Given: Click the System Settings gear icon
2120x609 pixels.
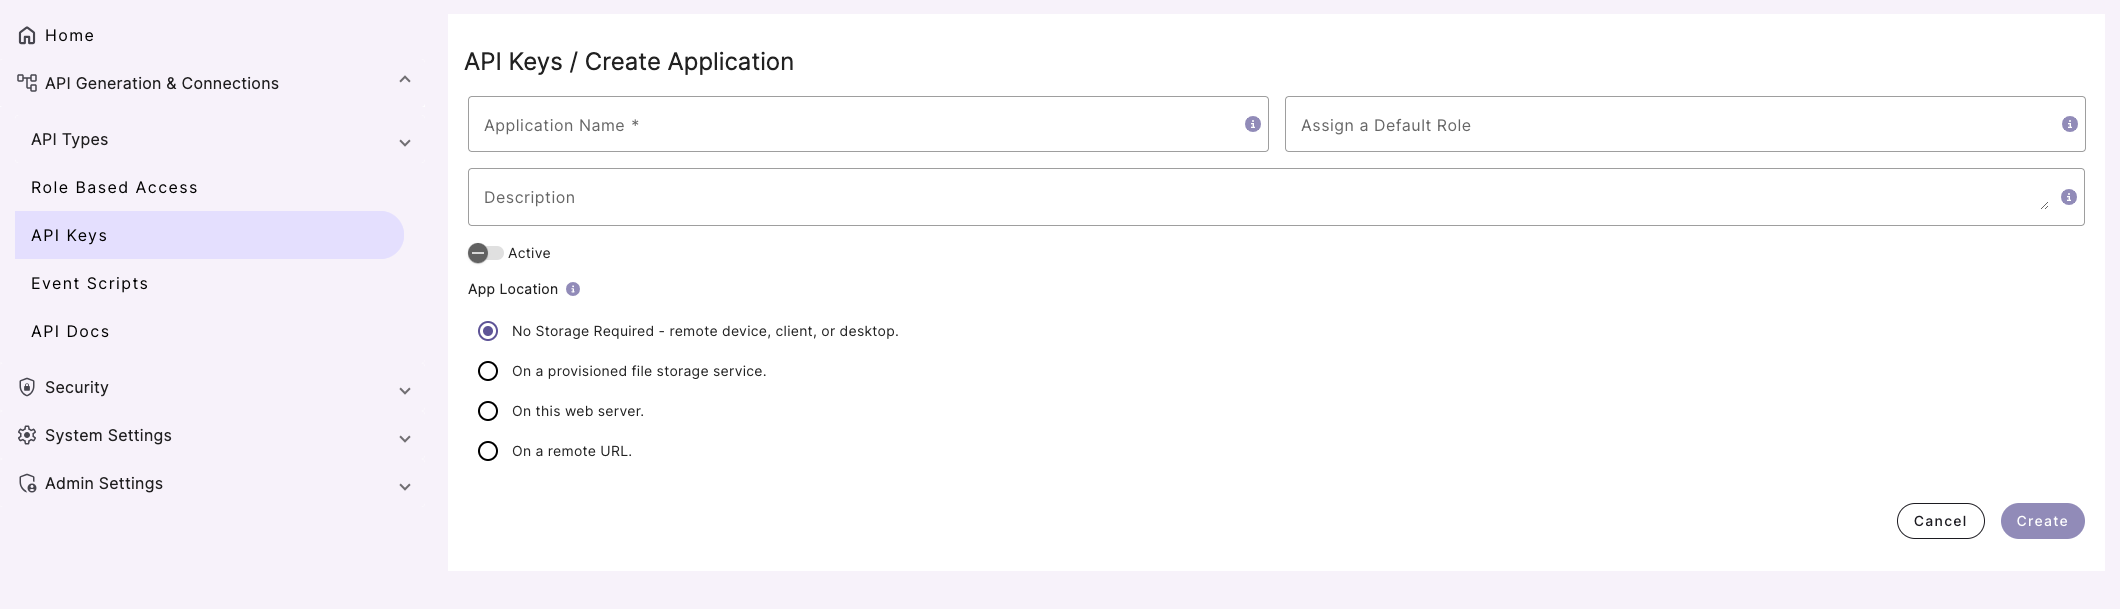Looking at the screenshot, I should (27, 435).
